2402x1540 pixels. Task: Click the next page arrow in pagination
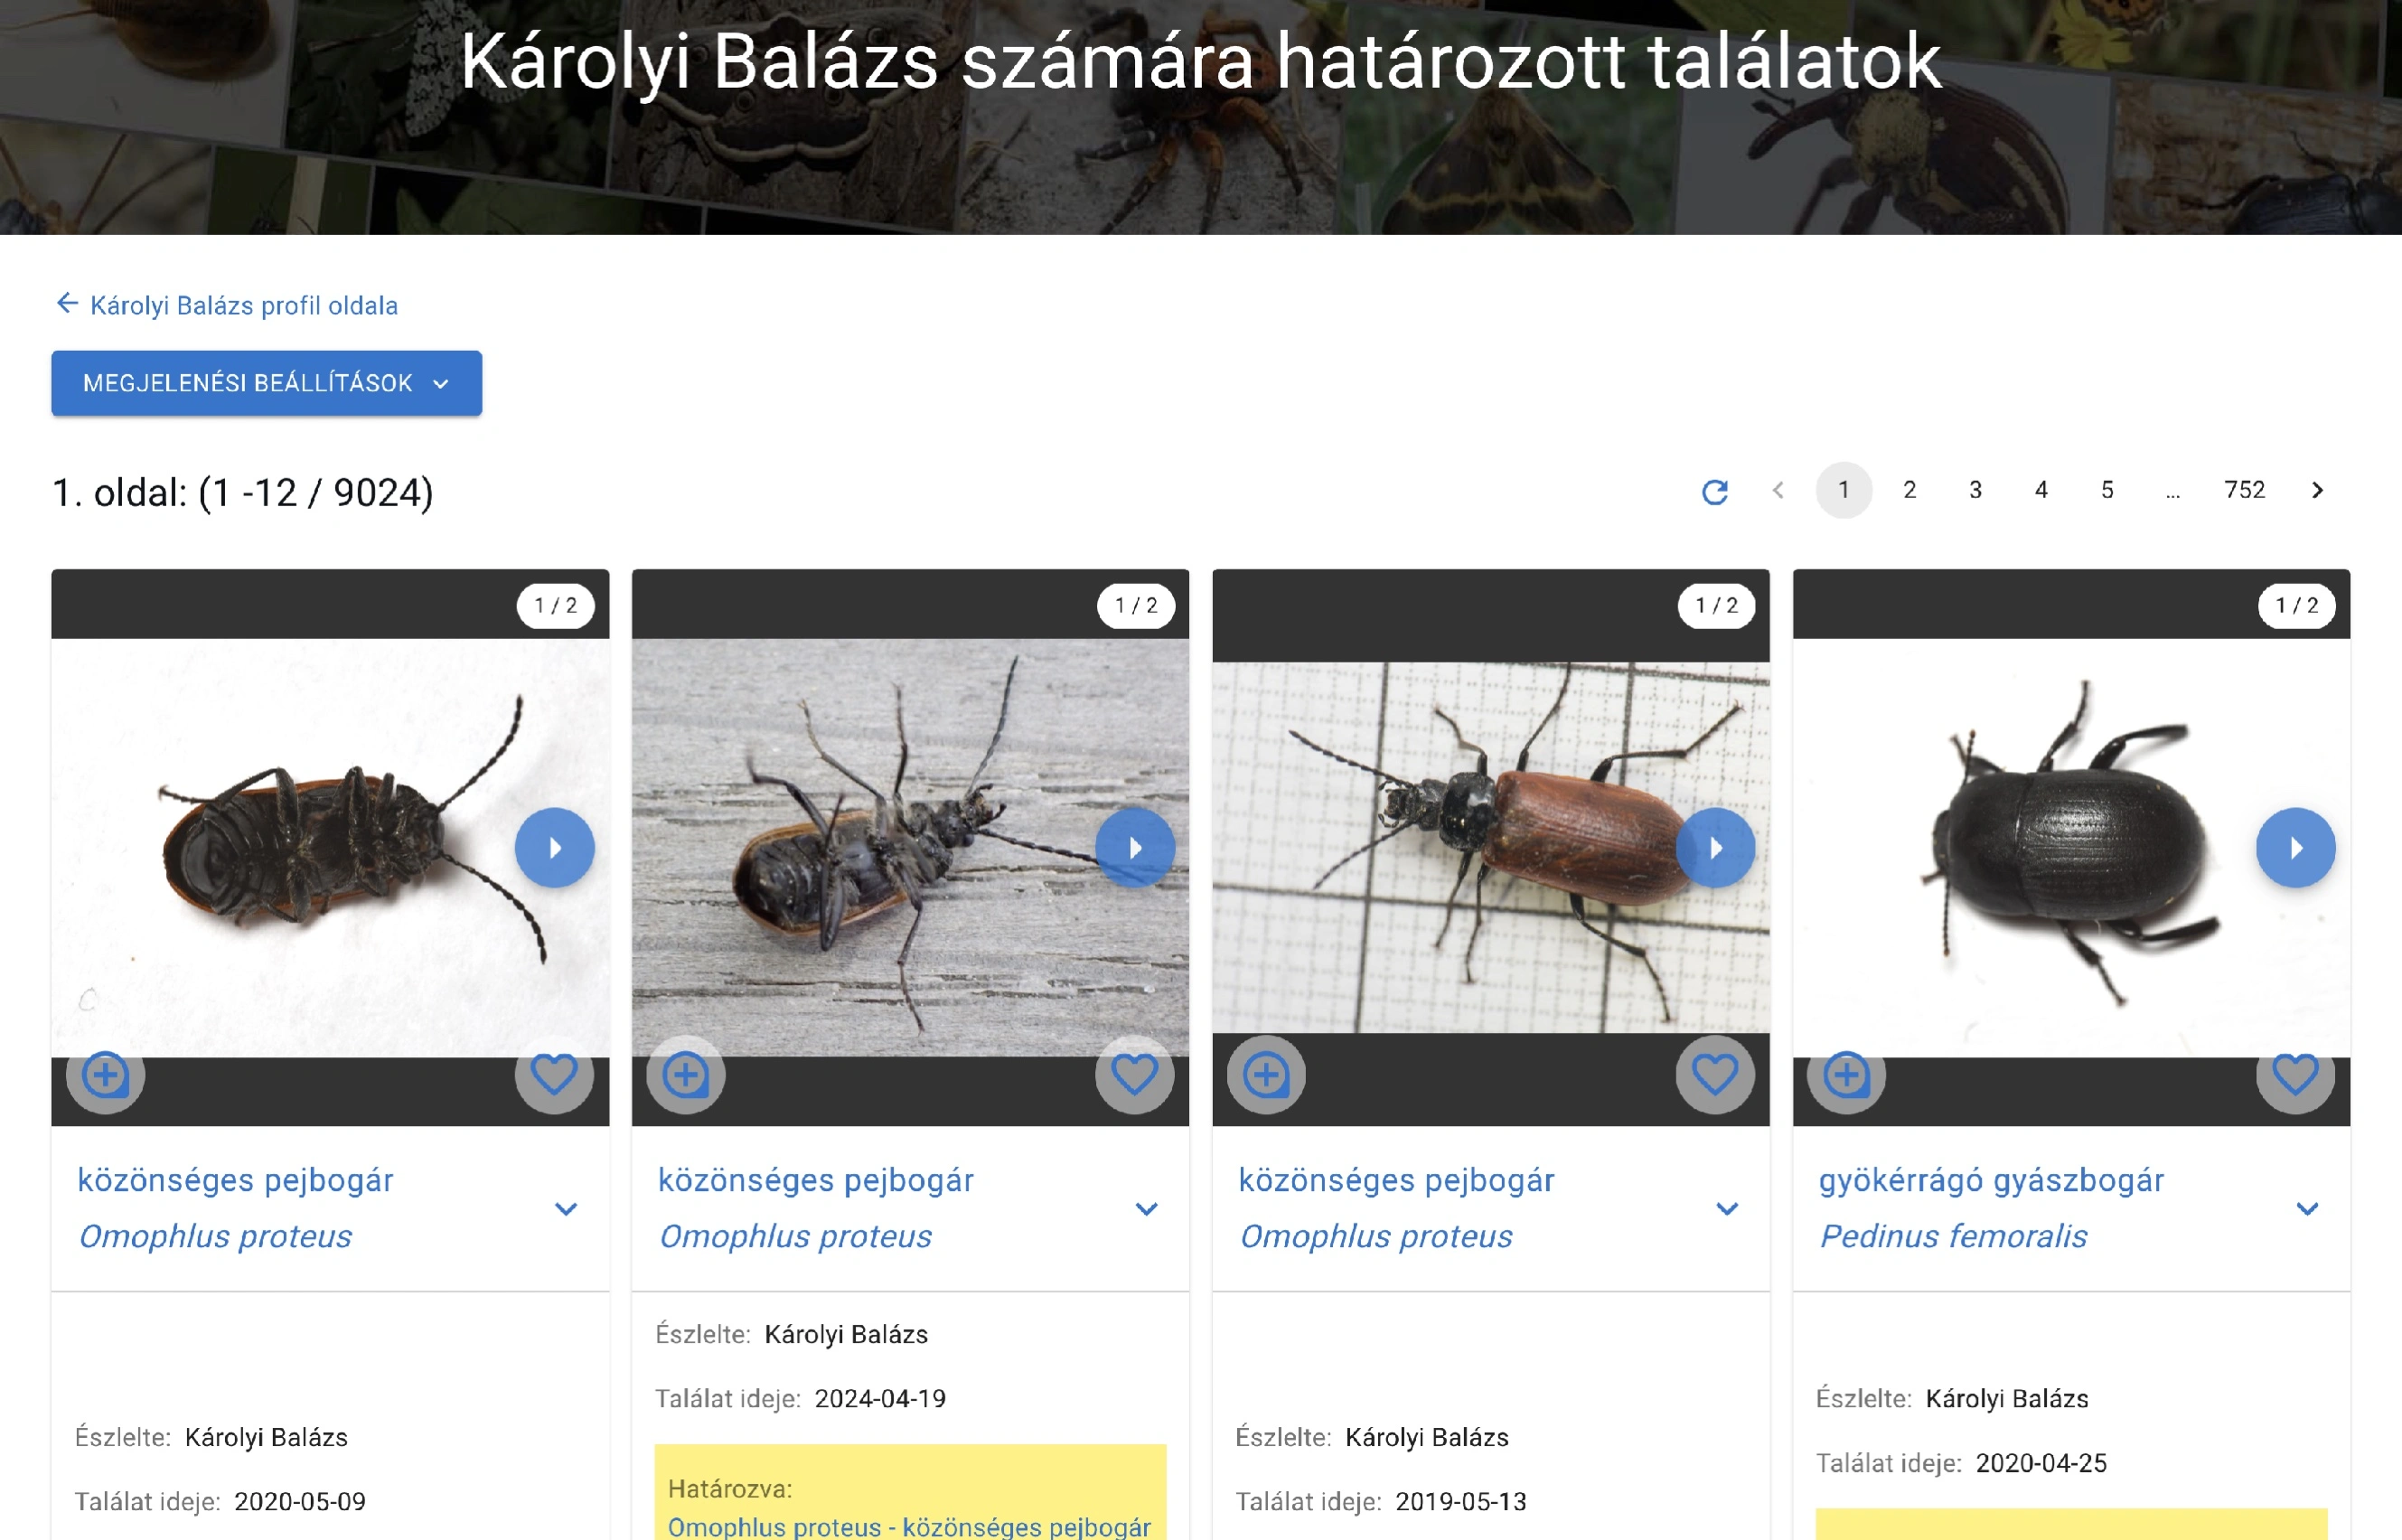tap(2317, 490)
